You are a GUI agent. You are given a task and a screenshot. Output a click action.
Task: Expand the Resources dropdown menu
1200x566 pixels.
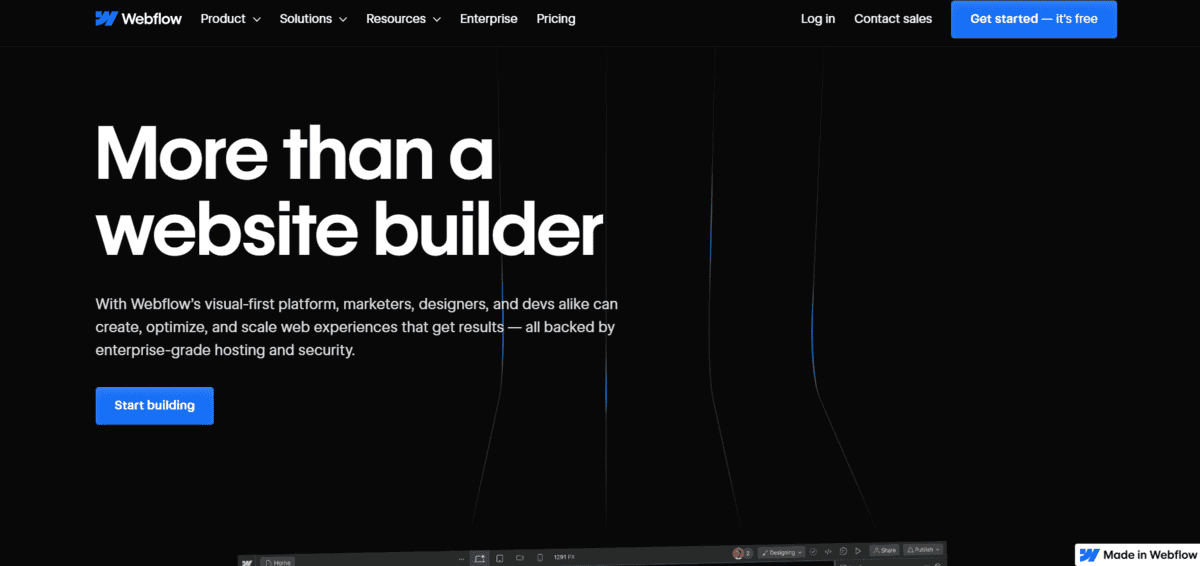[403, 19]
